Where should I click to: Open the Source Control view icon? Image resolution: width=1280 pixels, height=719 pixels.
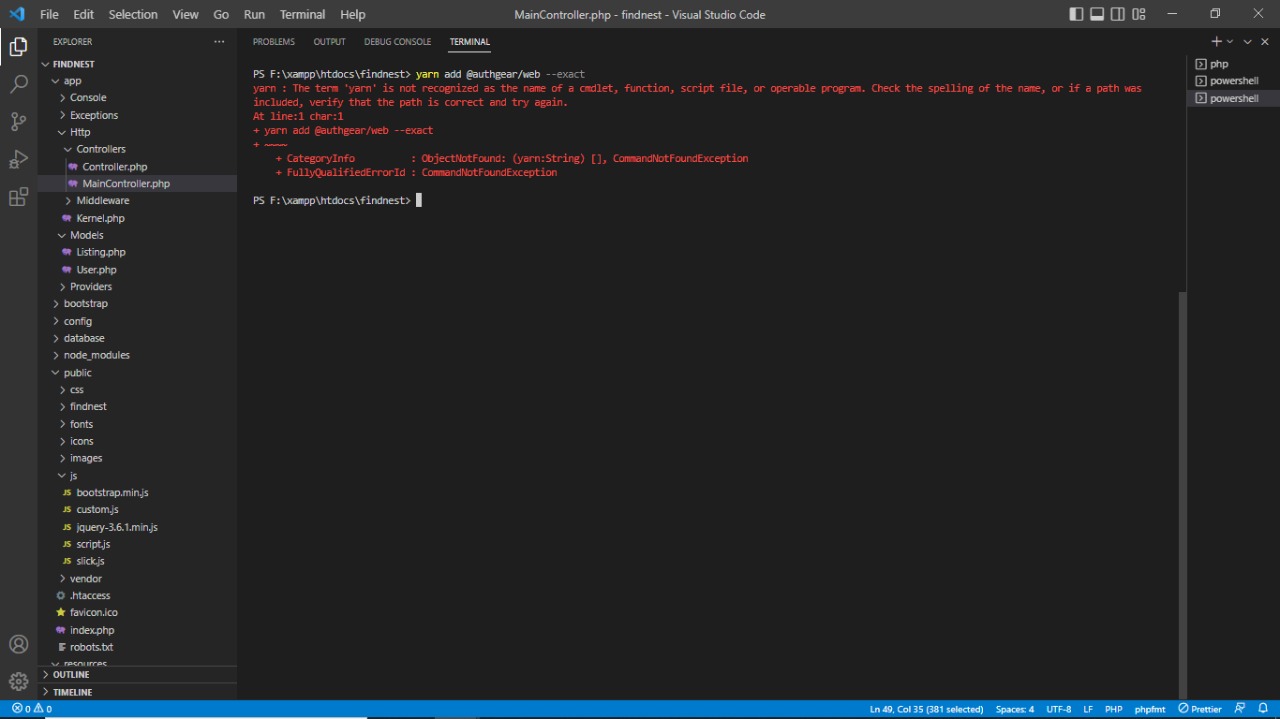18,122
